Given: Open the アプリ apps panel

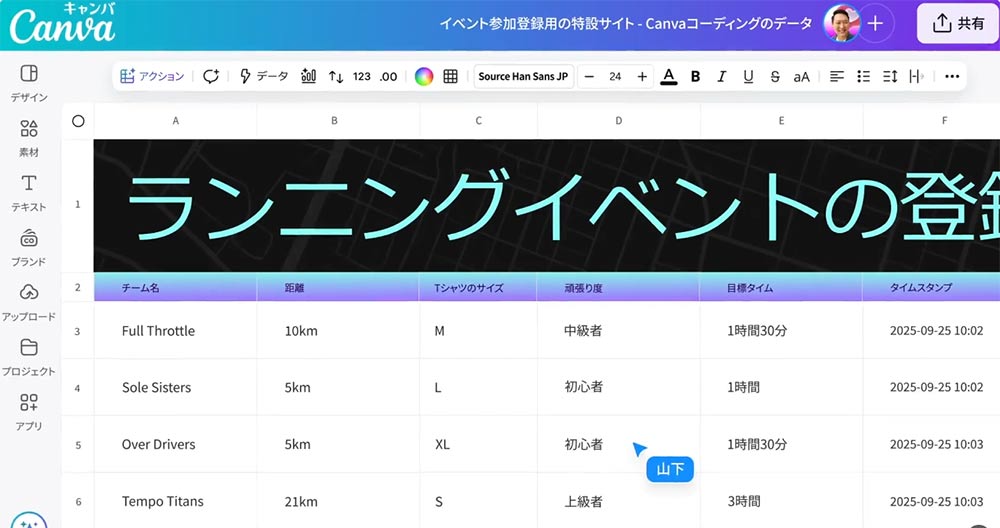Looking at the screenshot, I should pos(29,410).
